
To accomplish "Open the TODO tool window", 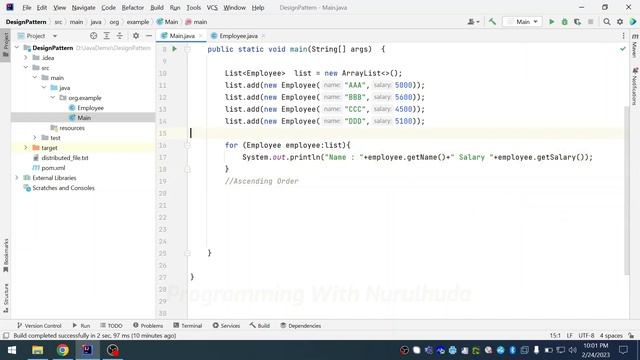I will [x=111, y=326].
